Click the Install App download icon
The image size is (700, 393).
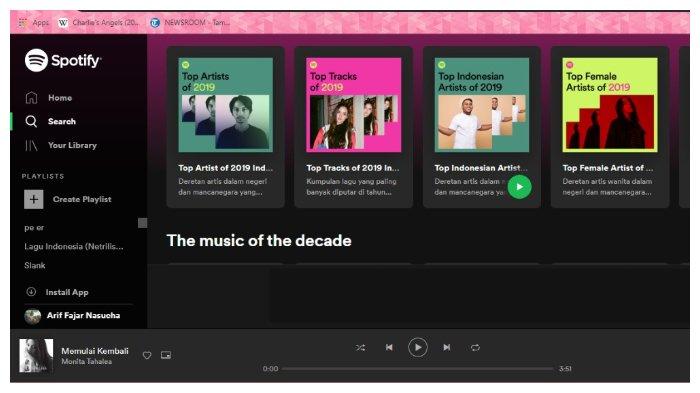pyautogui.click(x=31, y=292)
